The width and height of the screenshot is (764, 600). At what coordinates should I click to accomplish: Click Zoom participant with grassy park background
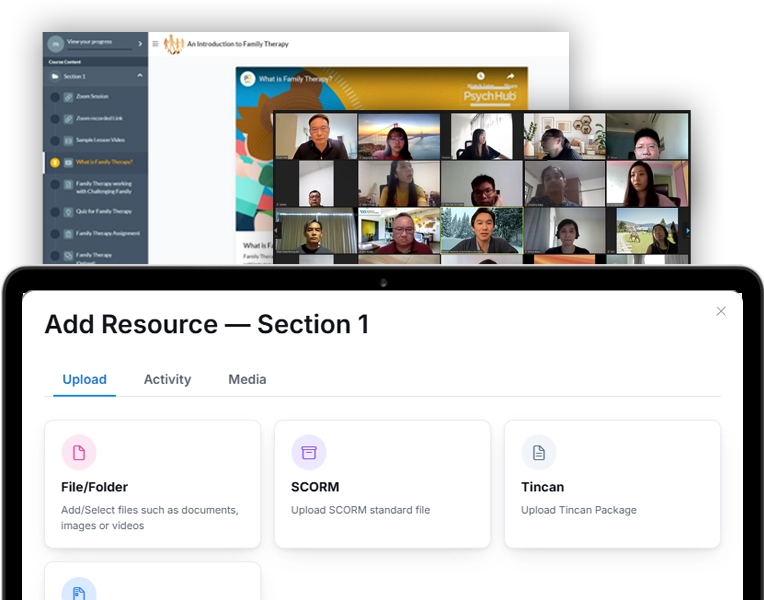coord(648,231)
